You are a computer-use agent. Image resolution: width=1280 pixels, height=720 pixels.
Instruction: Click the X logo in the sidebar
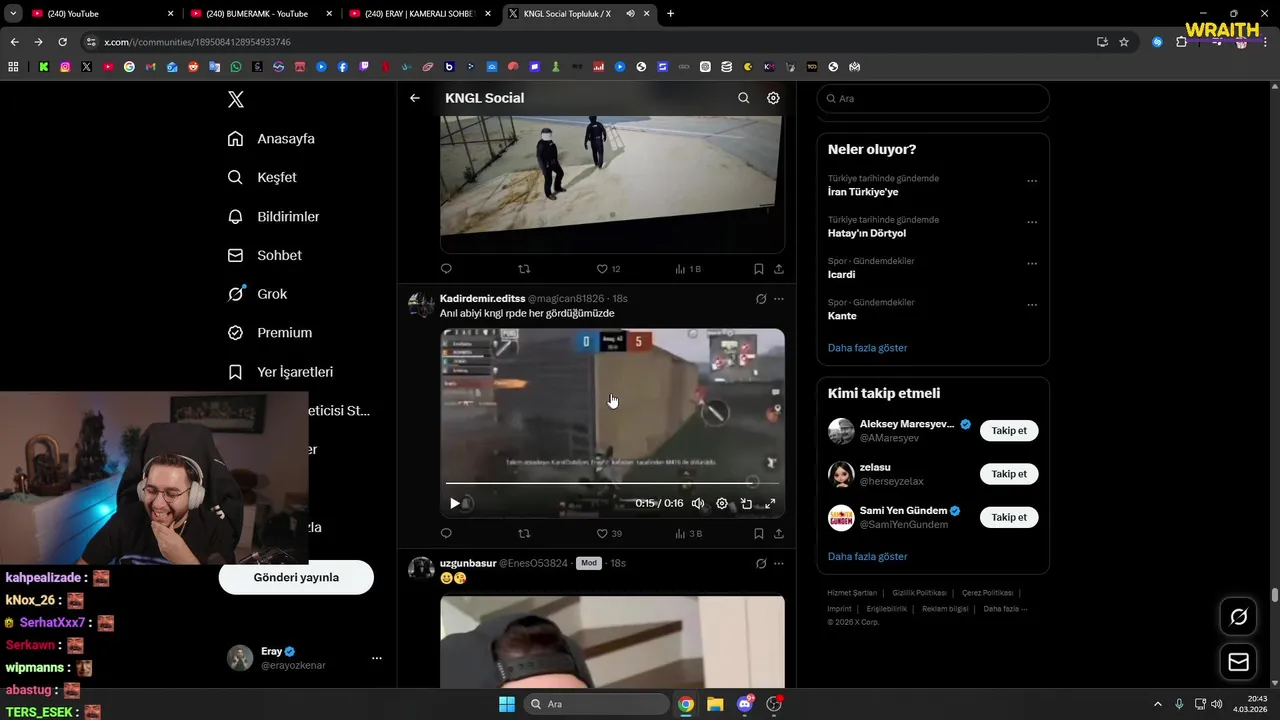click(236, 99)
